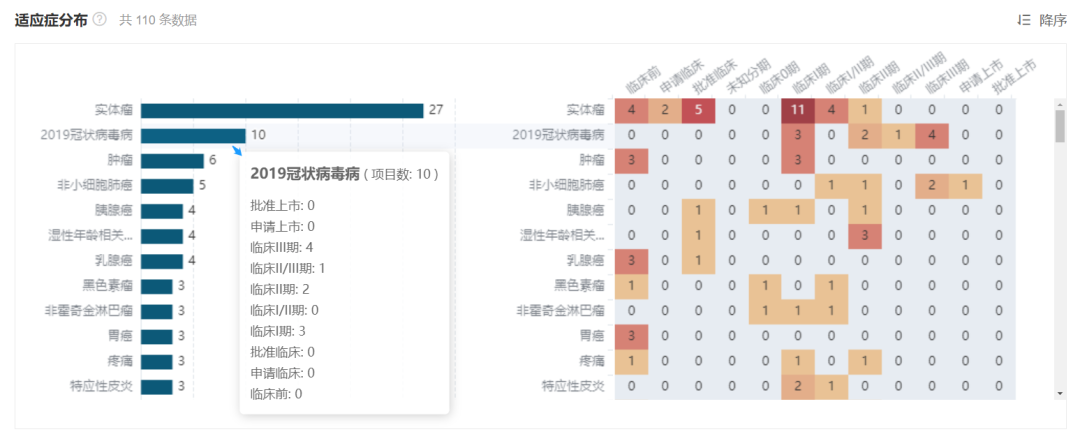Select the 实体瘤 bar showing 27
This screenshot has height=441, width=1080.
point(282,110)
